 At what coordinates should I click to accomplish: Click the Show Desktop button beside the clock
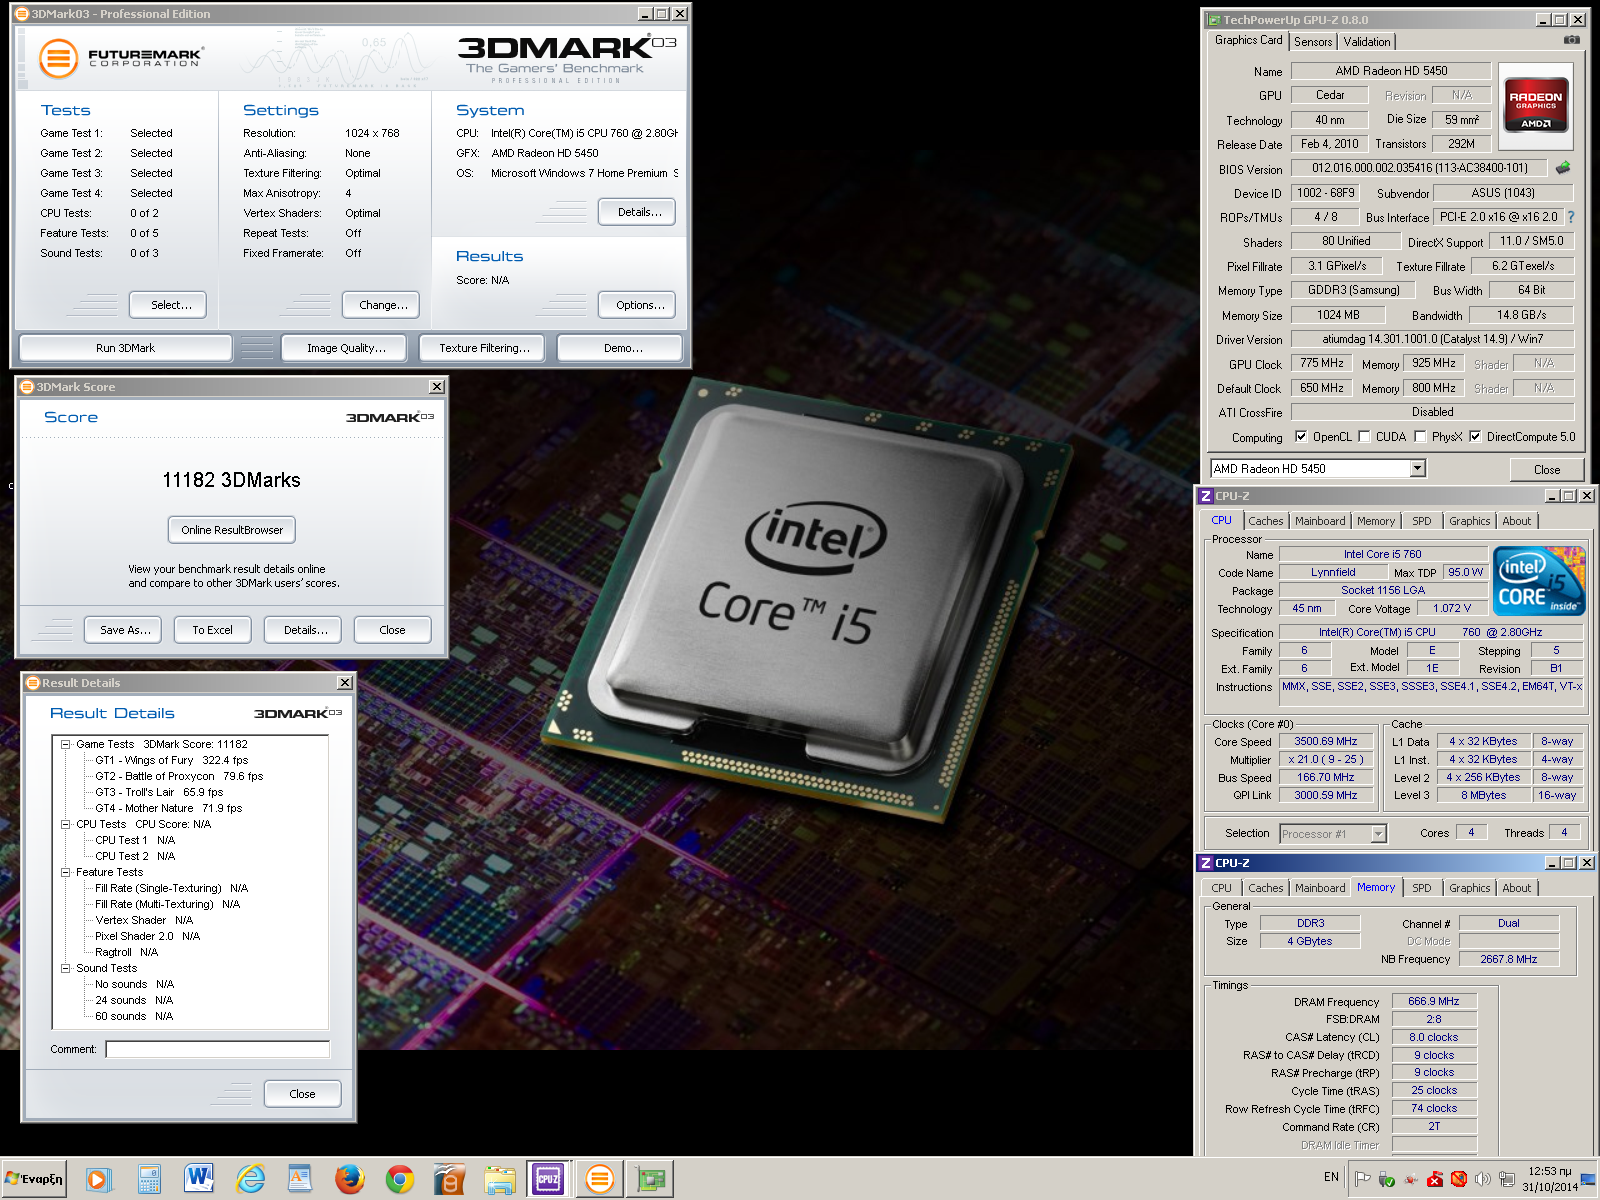coord(1588,1180)
